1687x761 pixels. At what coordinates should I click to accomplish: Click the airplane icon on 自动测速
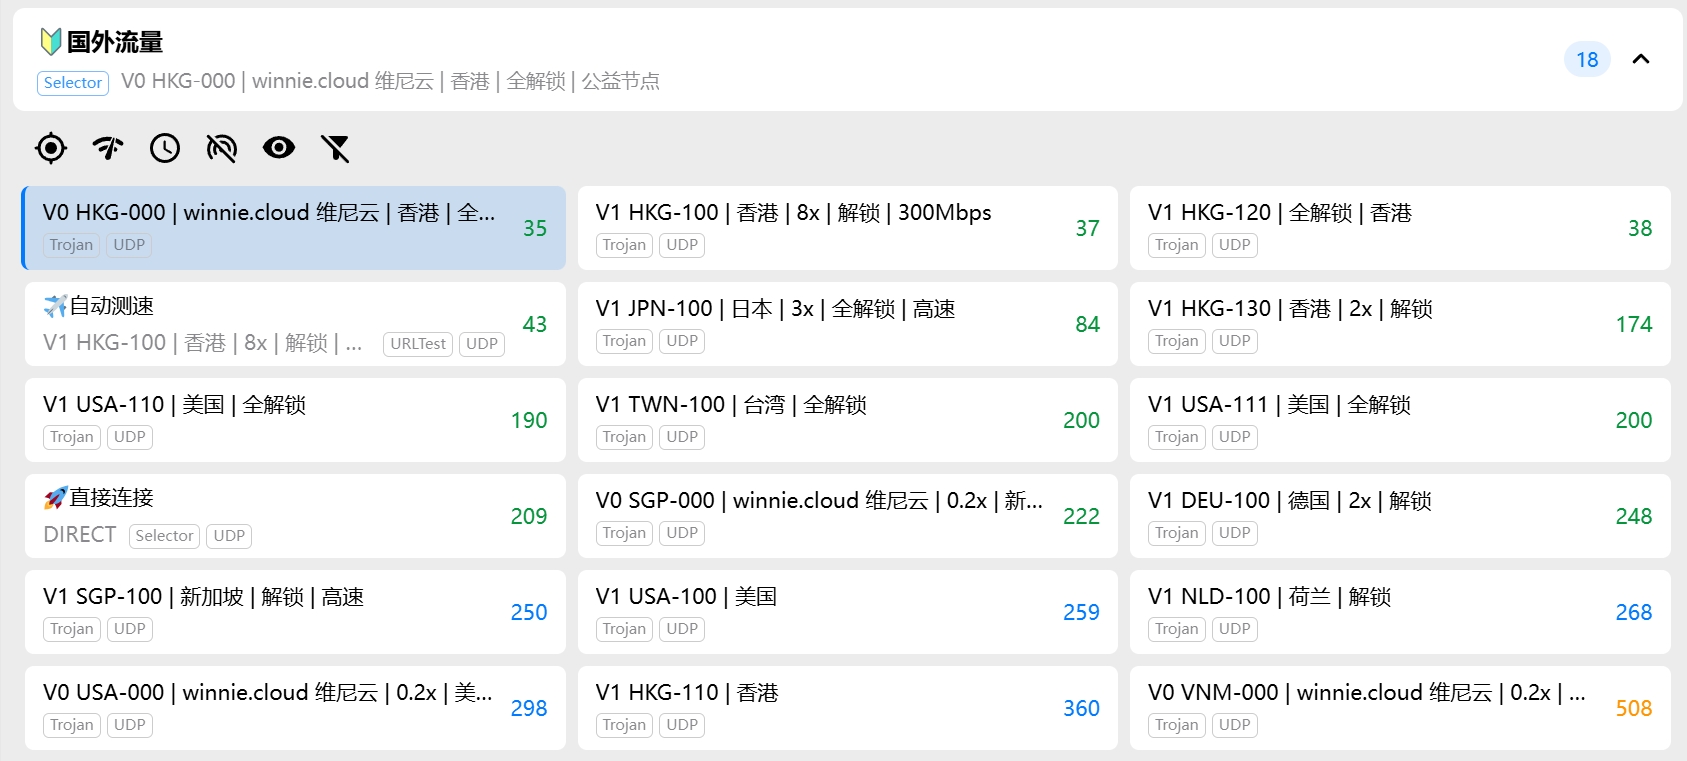(55, 306)
